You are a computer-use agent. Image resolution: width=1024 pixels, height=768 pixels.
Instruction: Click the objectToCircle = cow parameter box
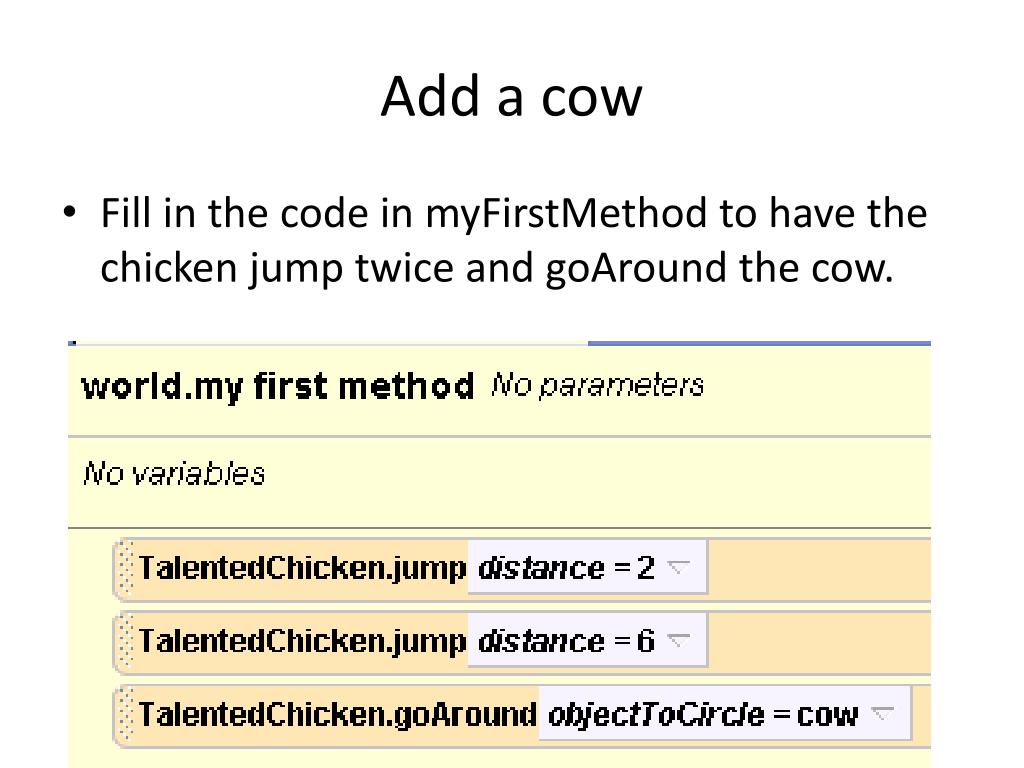click(x=725, y=714)
